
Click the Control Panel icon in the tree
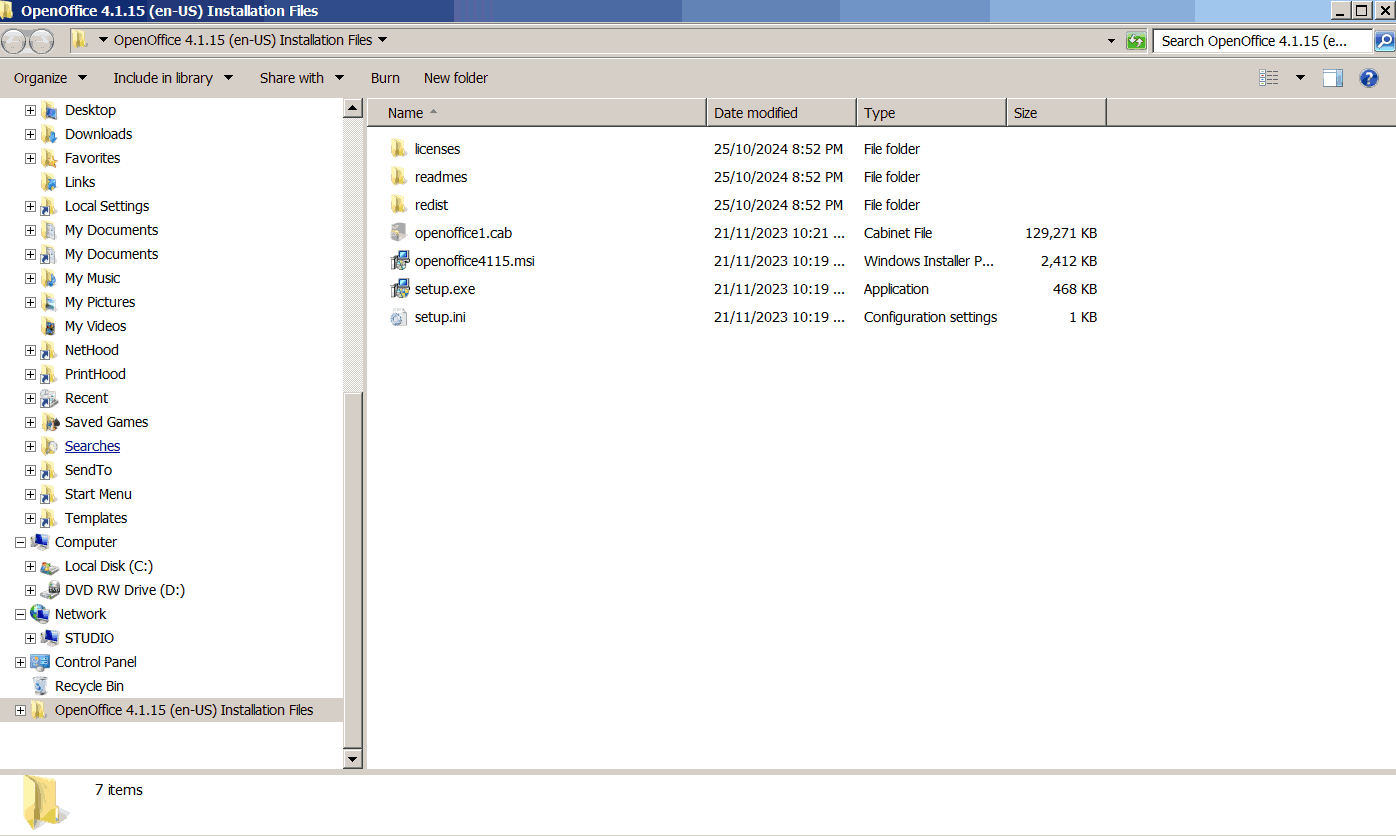40,662
